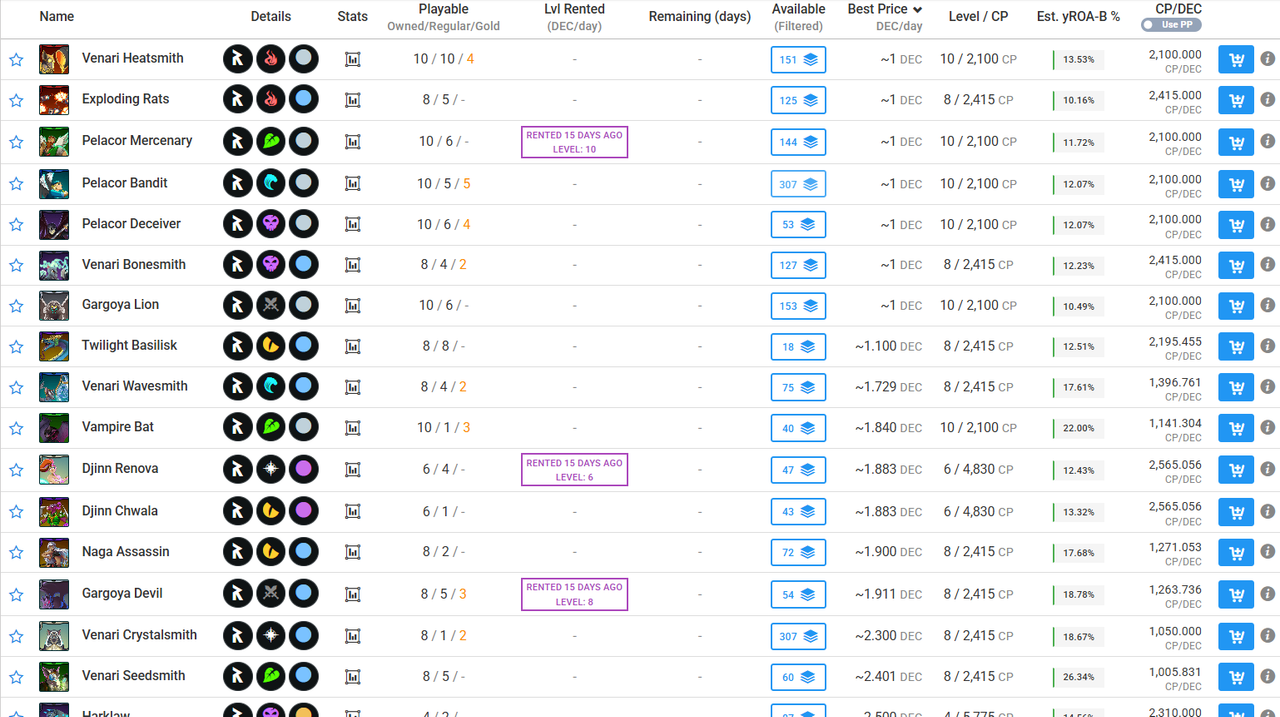The image size is (1280, 717).
Task: Click the dragon icon for Twilight Basilisk
Action: pyautogui.click(x=271, y=347)
